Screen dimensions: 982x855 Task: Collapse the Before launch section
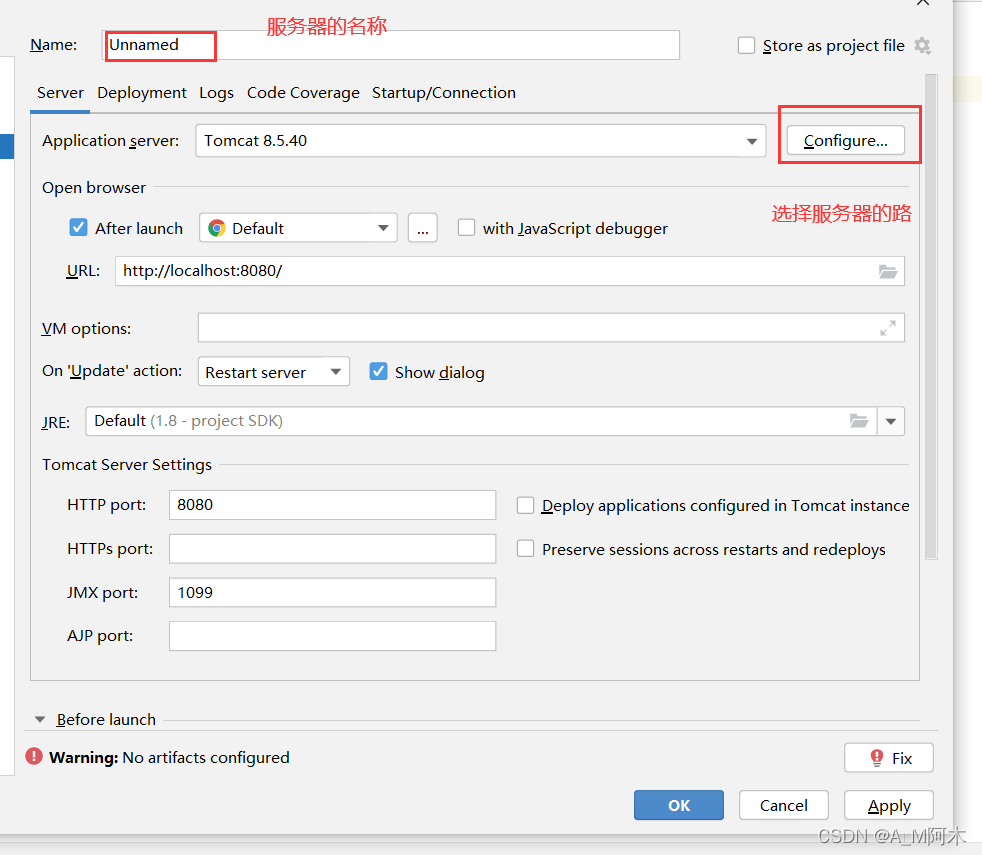(x=40, y=719)
